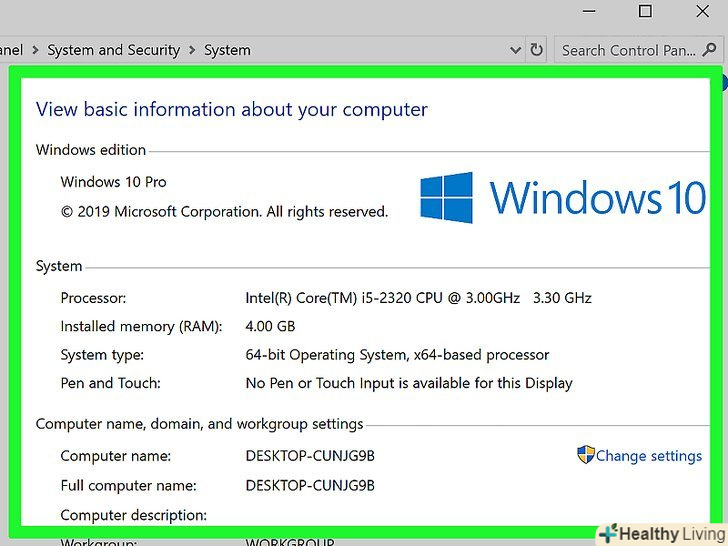Select the System breadcrumb item

(228, 50)
